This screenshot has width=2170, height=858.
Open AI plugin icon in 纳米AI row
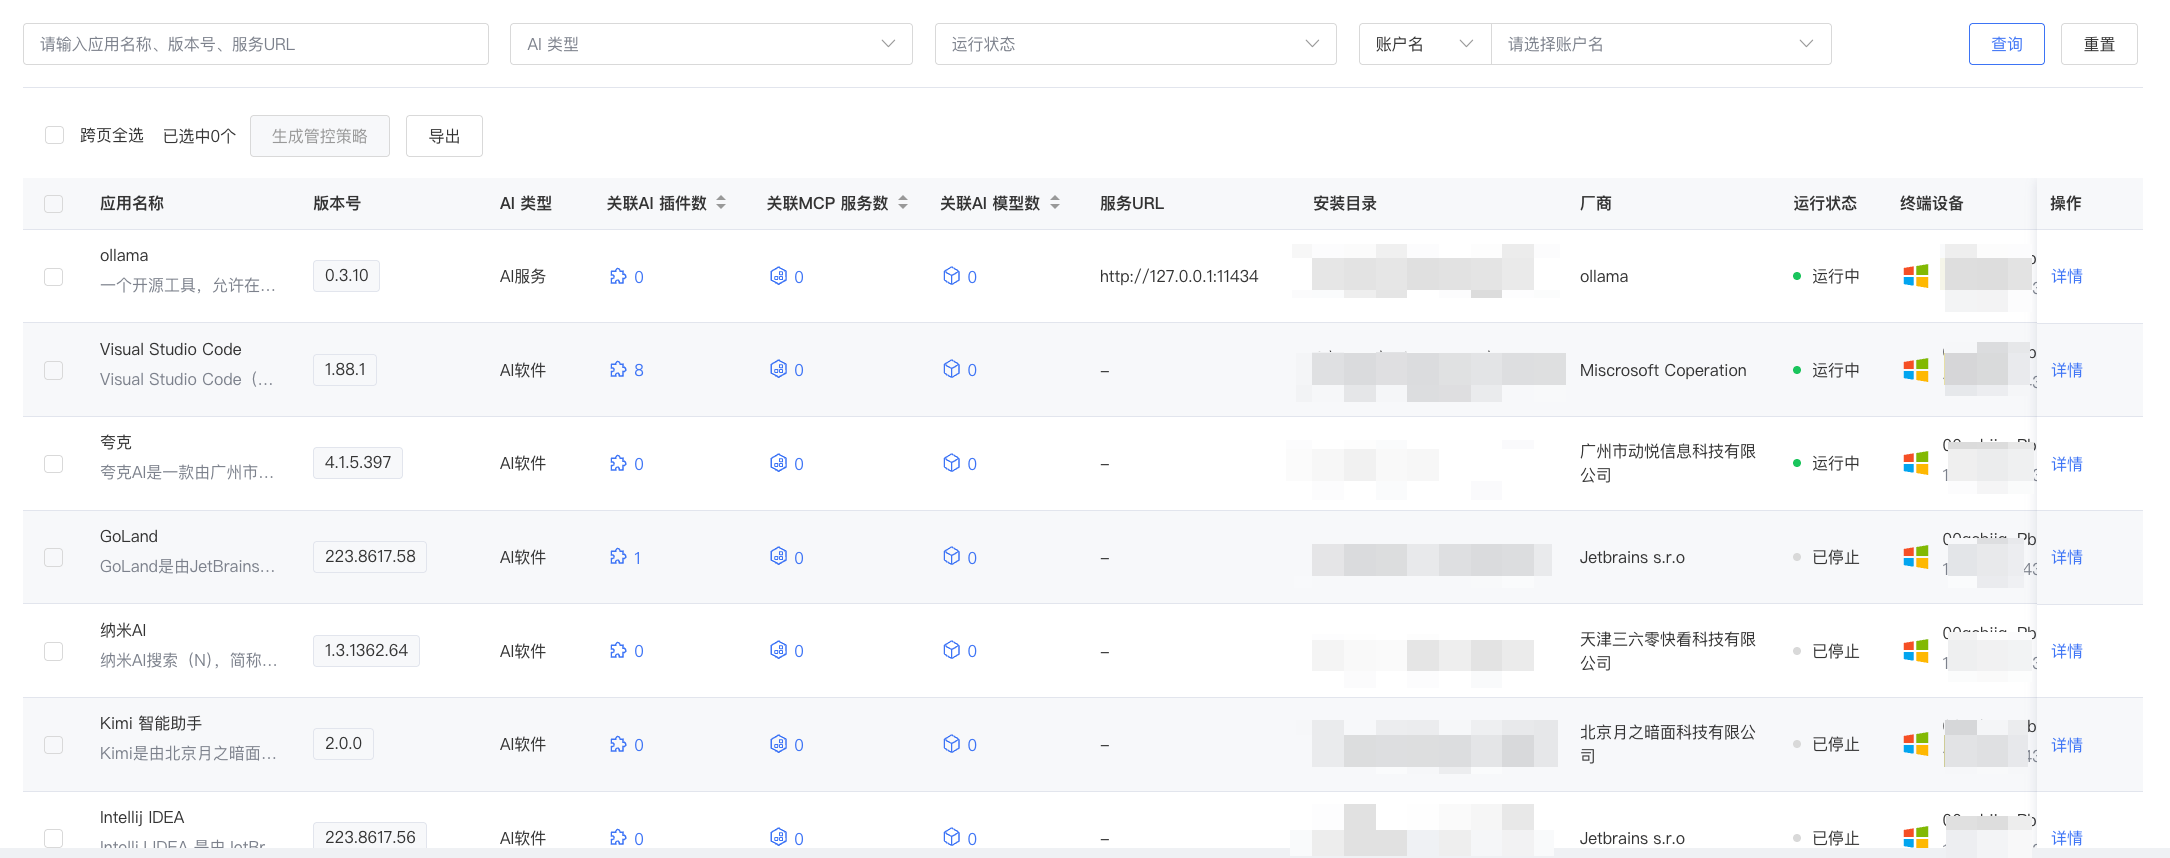[618, 650]
